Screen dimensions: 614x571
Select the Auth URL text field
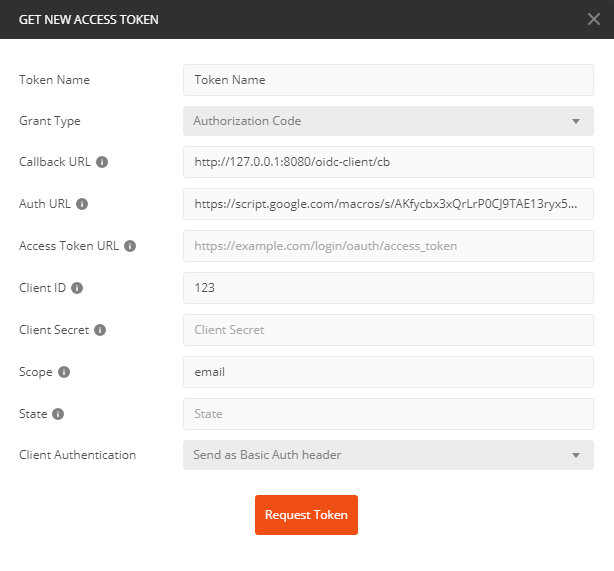coord(388,204)
